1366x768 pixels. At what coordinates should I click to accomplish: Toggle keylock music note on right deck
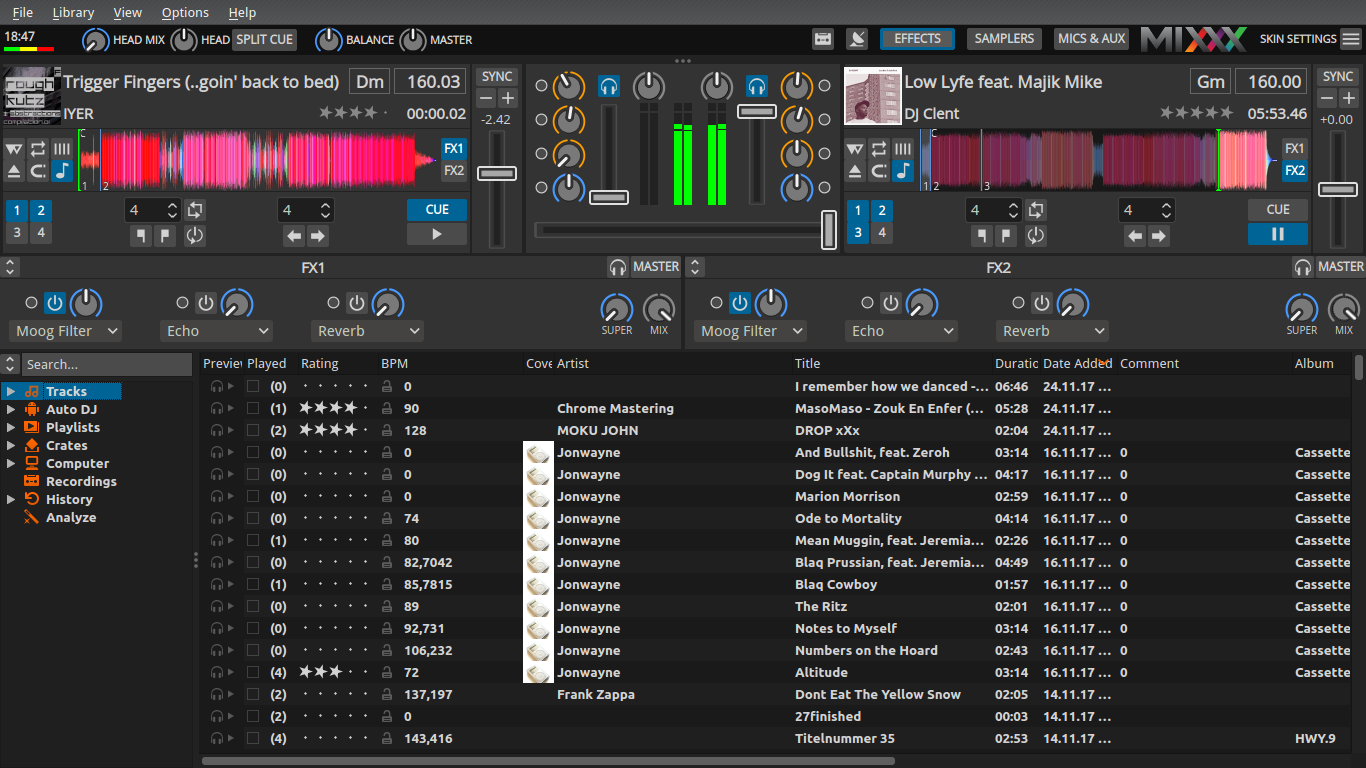click(x=903, y=171)
